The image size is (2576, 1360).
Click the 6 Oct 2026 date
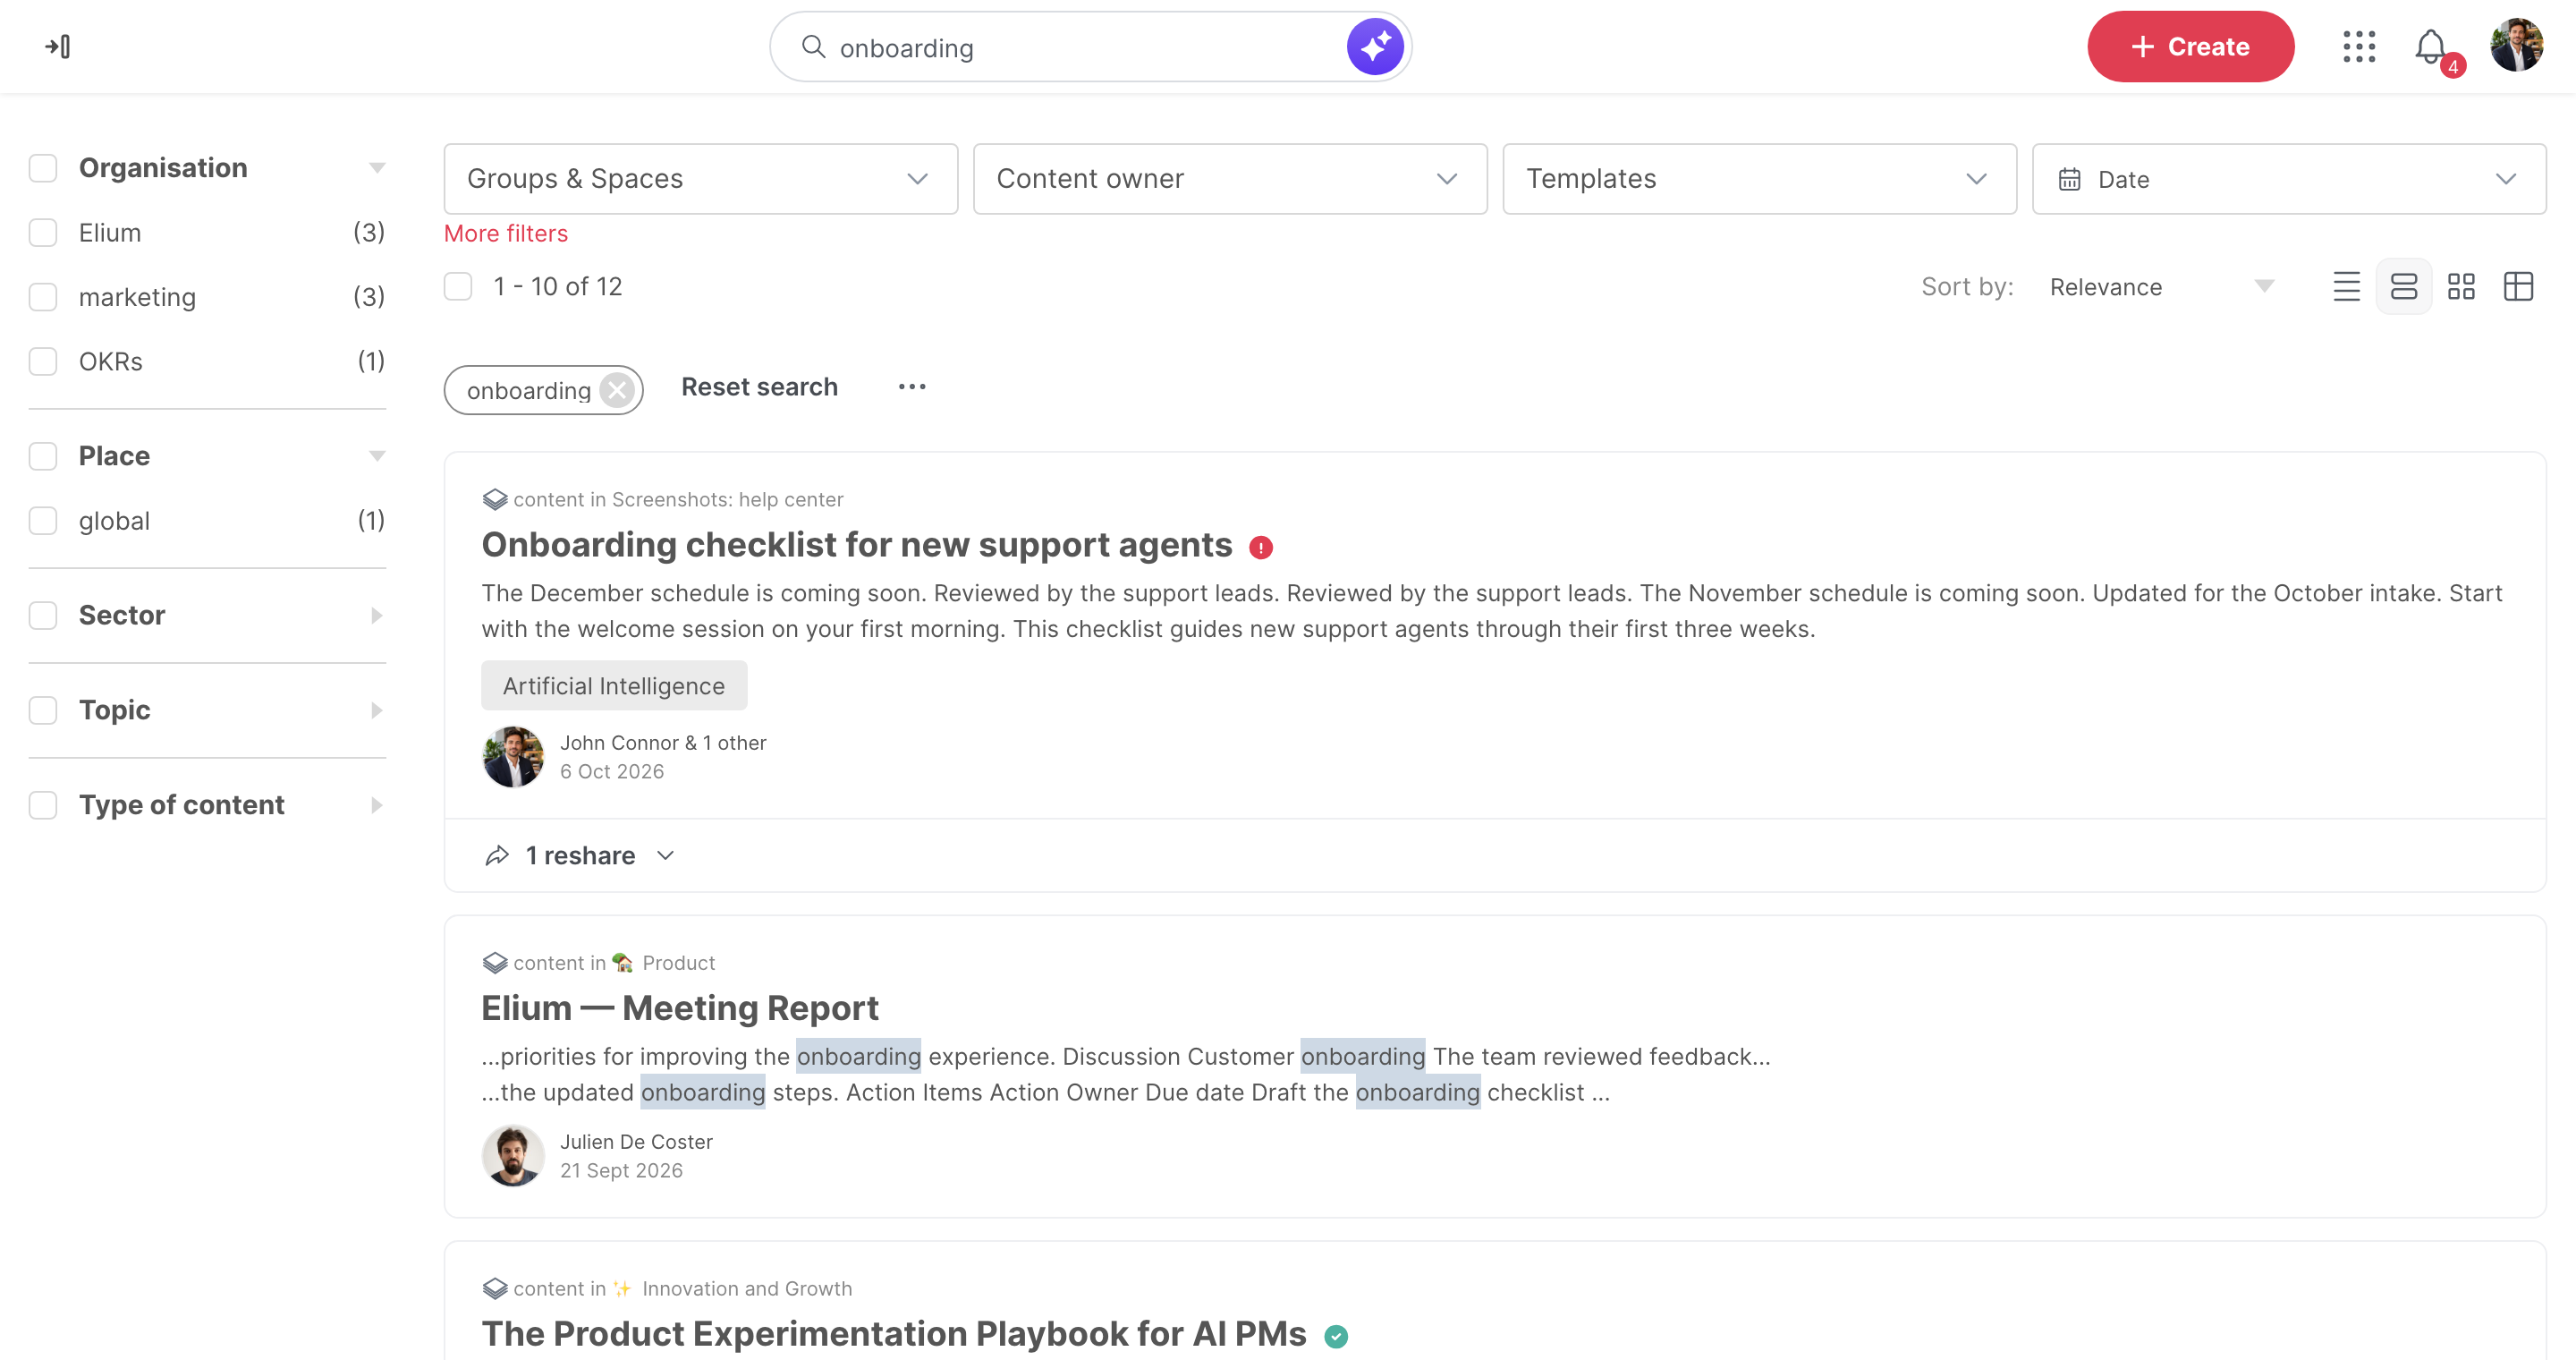[611, 772]
